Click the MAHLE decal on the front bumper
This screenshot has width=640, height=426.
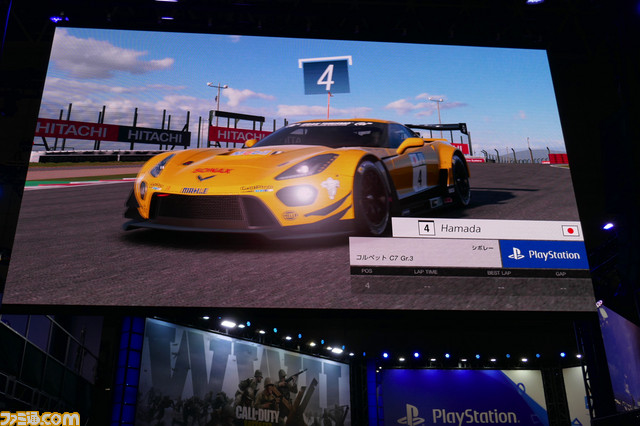pos(194,191)
